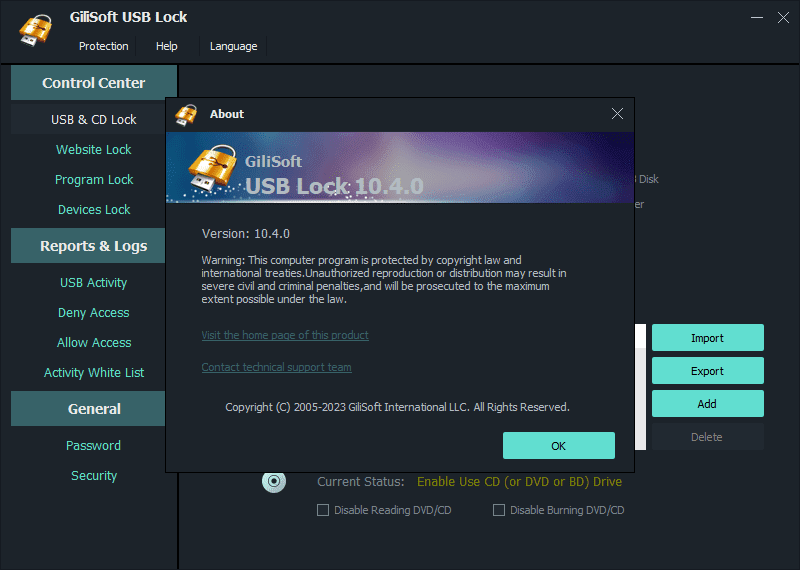View USB Activity report
The height and width of the screenshot is (570, 800).
click(94, 283)
